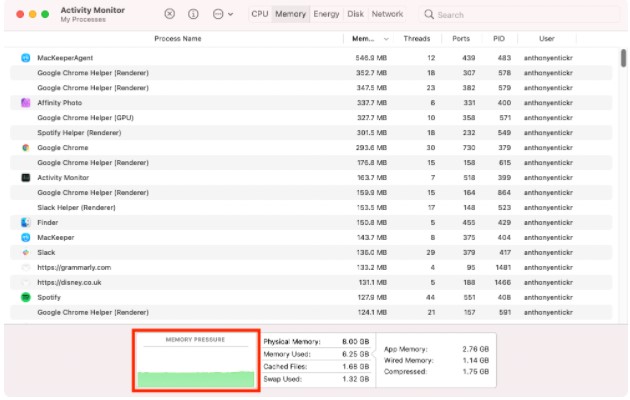Click the Google Chrome app icon
The height and width of the screenshot is (400, 630).
click(26, 148)
